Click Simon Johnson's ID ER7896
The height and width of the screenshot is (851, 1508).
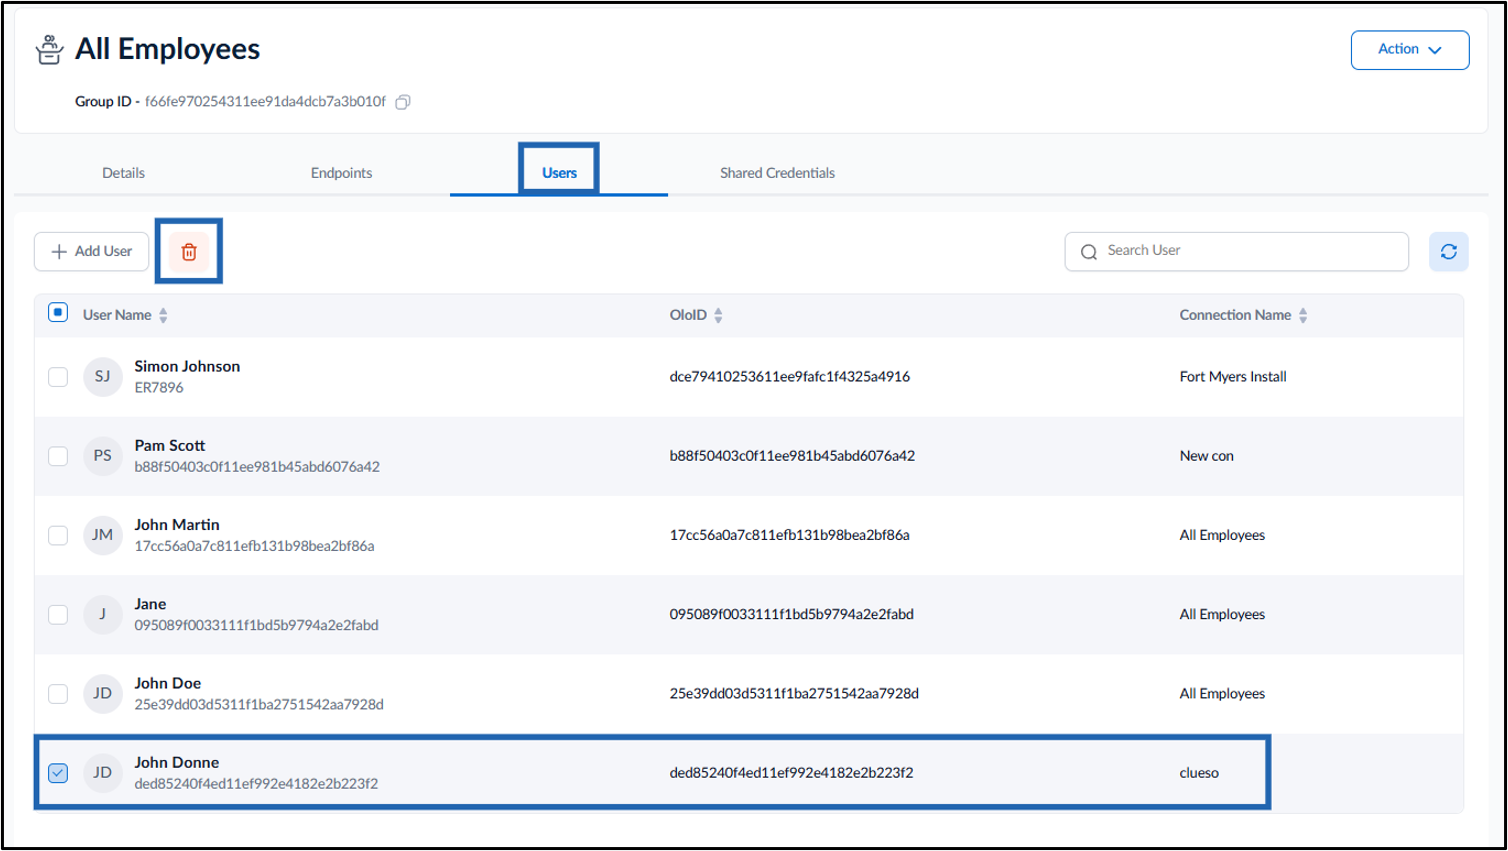(x=159, y=388)
